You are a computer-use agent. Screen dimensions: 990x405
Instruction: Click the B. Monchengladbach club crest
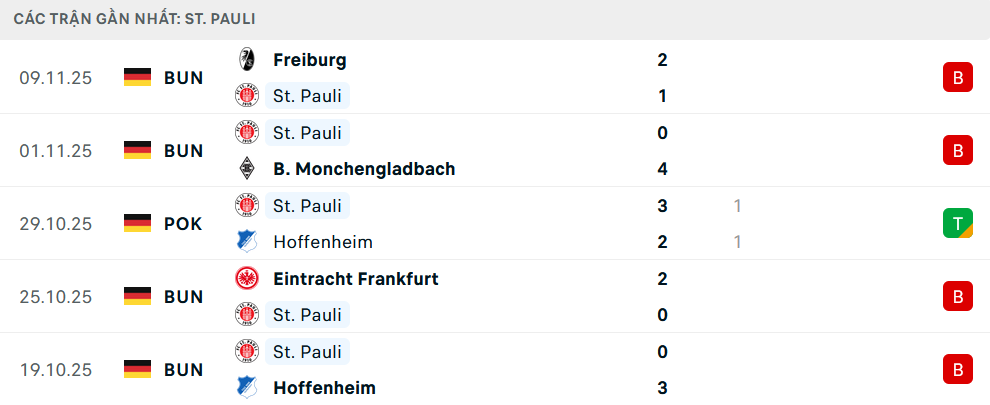click(x=246, y=169)
